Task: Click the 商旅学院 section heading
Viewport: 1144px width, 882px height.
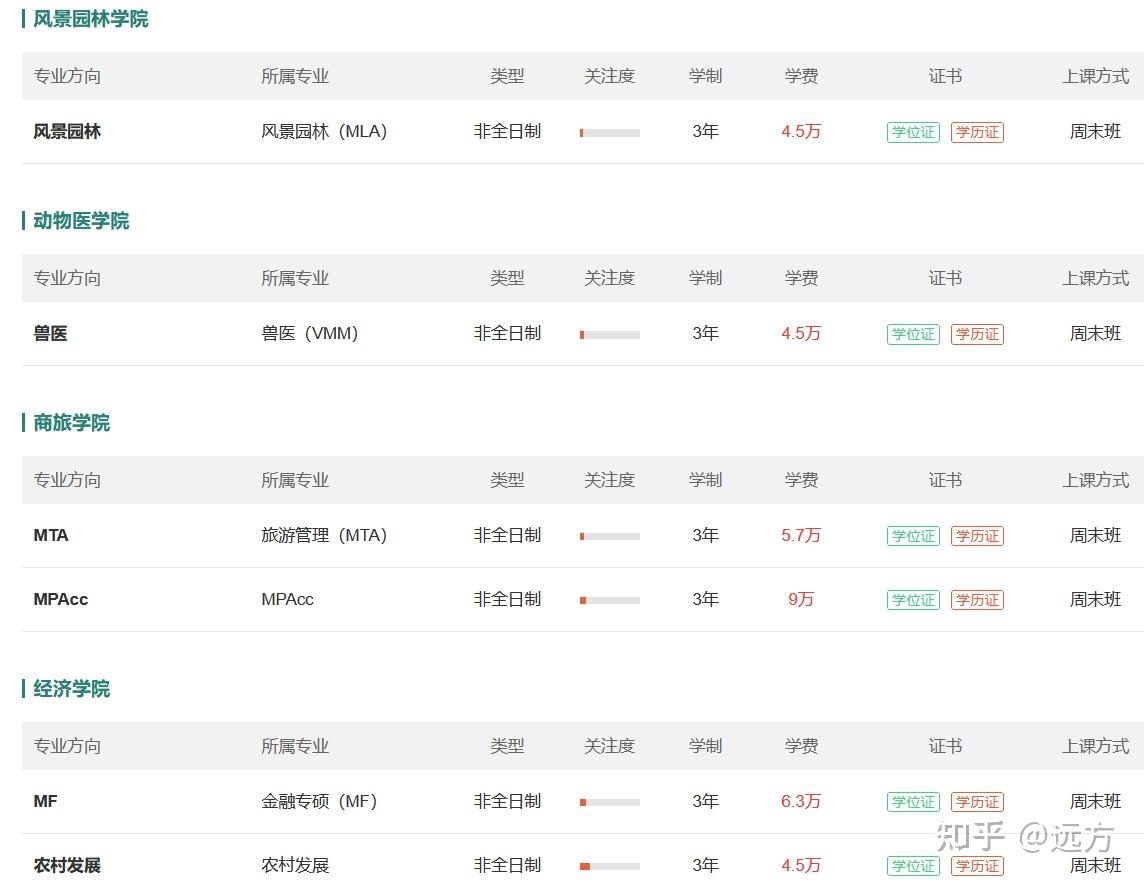Action: [72, 422]
